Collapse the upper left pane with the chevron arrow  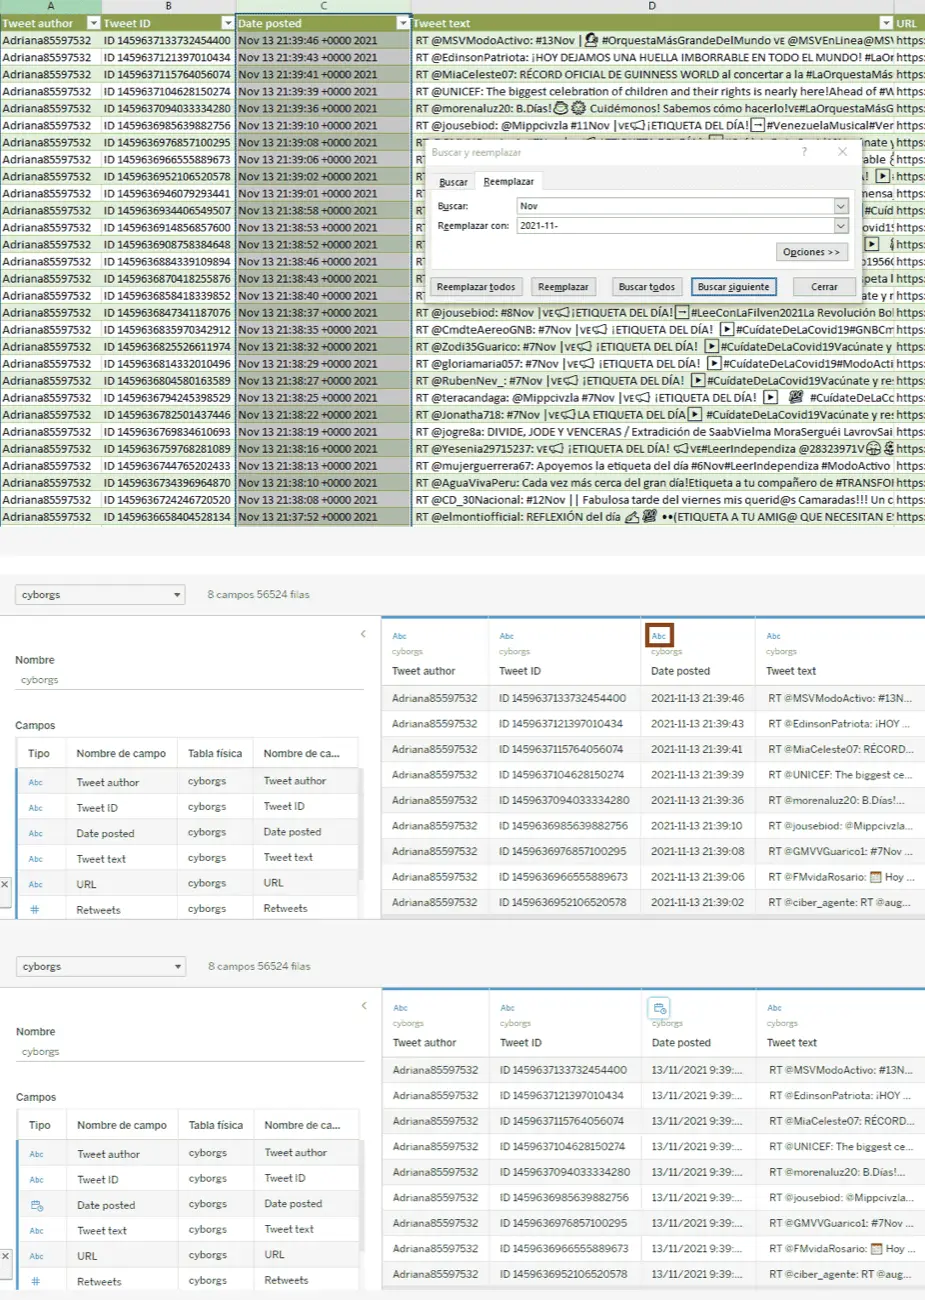point(363,634)
